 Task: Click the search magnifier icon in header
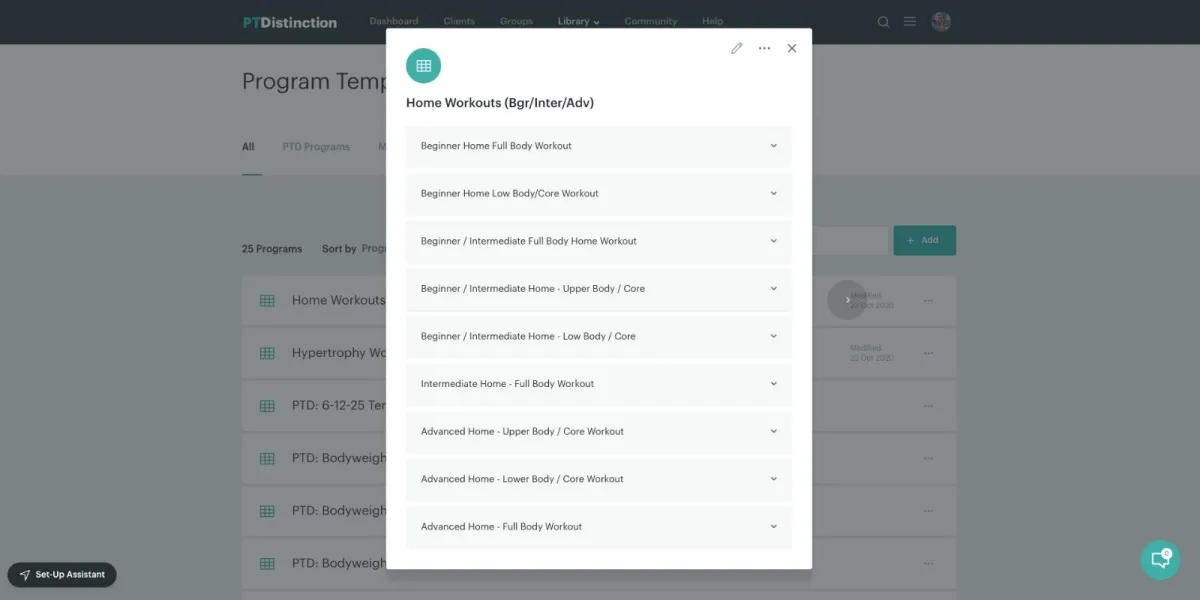point(883,22)
